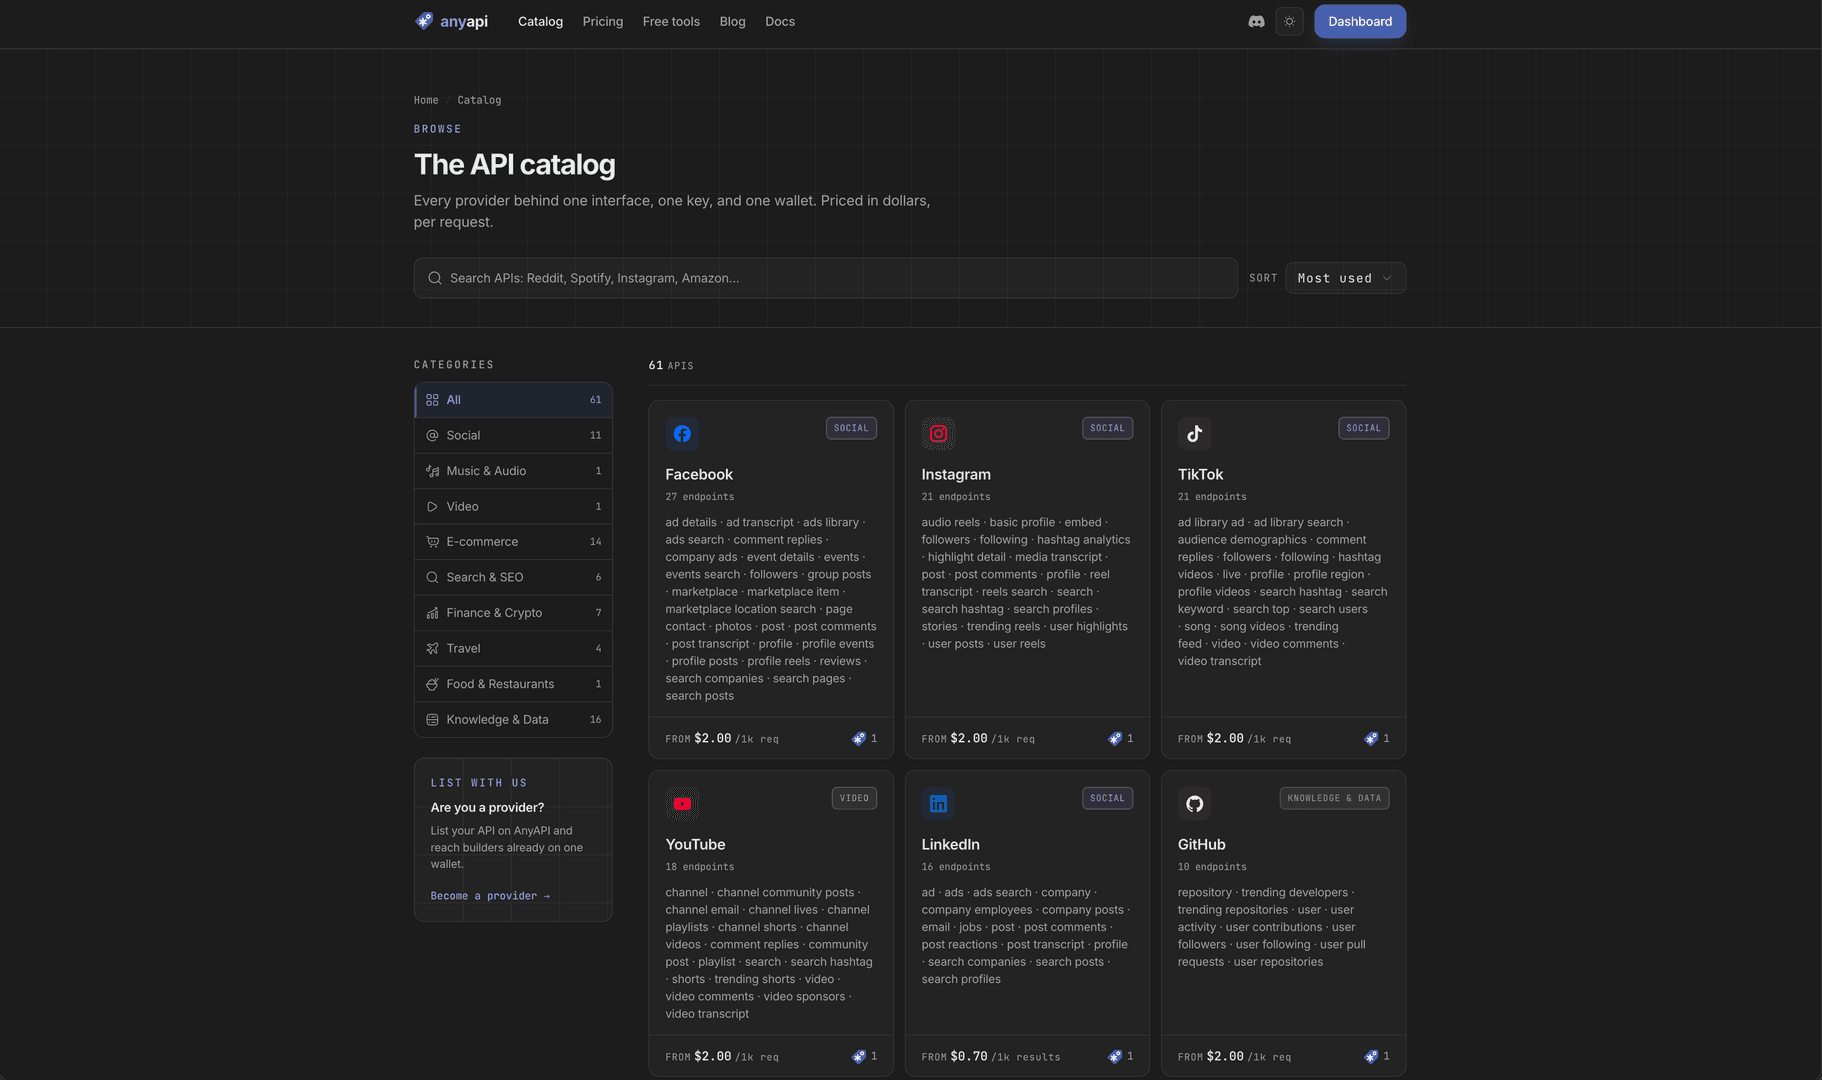1822x1080 pixels.
Task: Click the anyapi rocket logo icon
Action: pyautogui.click(x=424, y=21)
